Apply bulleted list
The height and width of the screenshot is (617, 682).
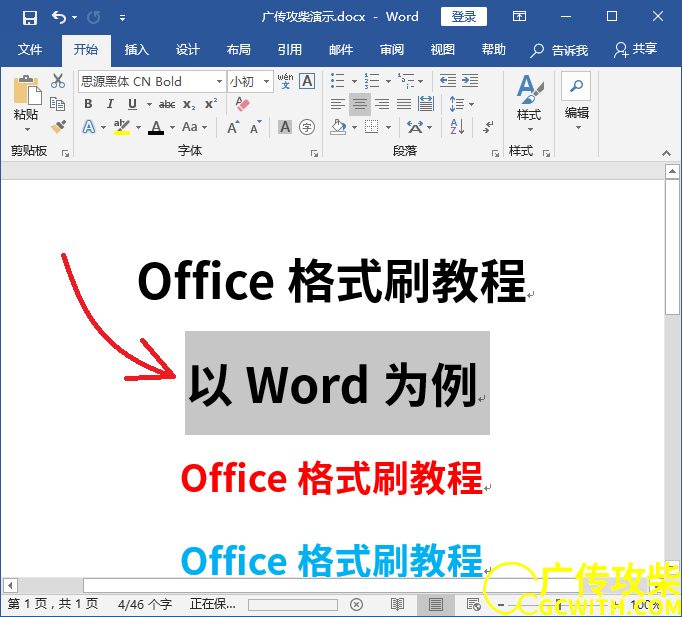(338, 81)
